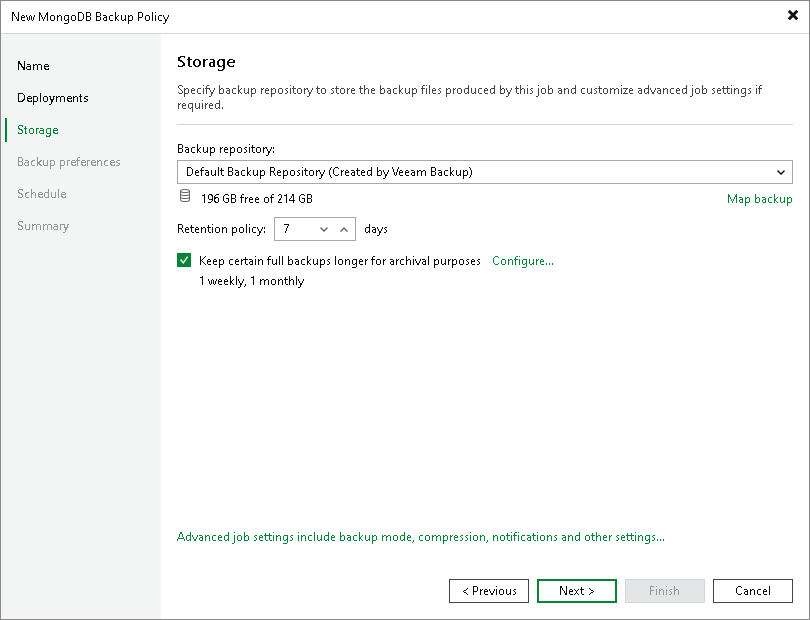Open the Advanced job settings link
The height and width of the screenshot is (620, 810).
coord(420,537)
